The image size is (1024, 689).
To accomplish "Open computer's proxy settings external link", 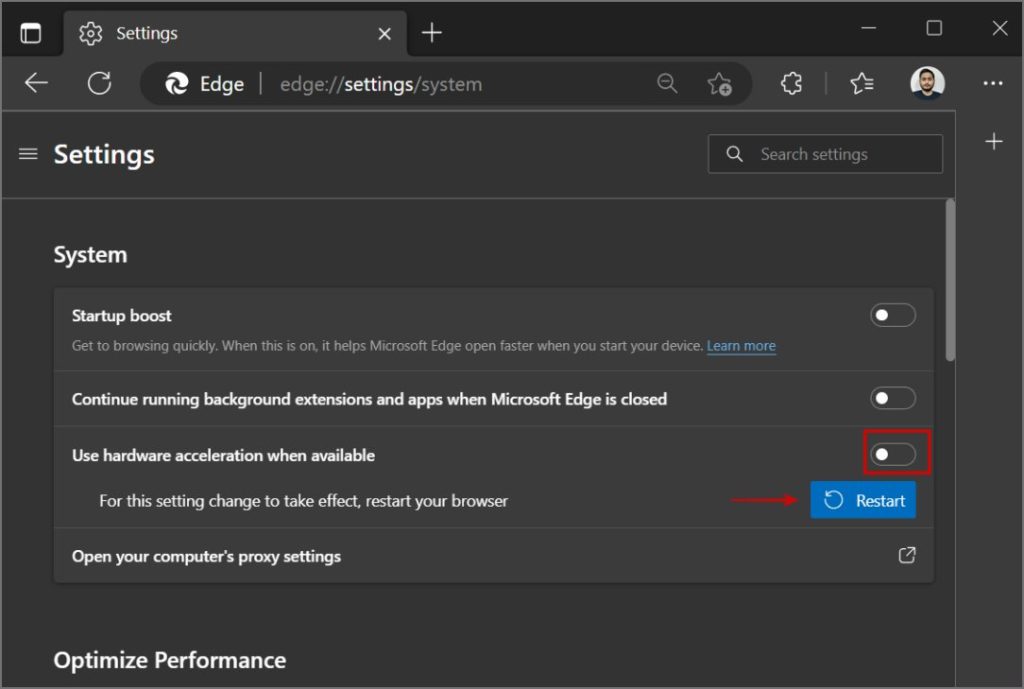I will pos(907,555).
